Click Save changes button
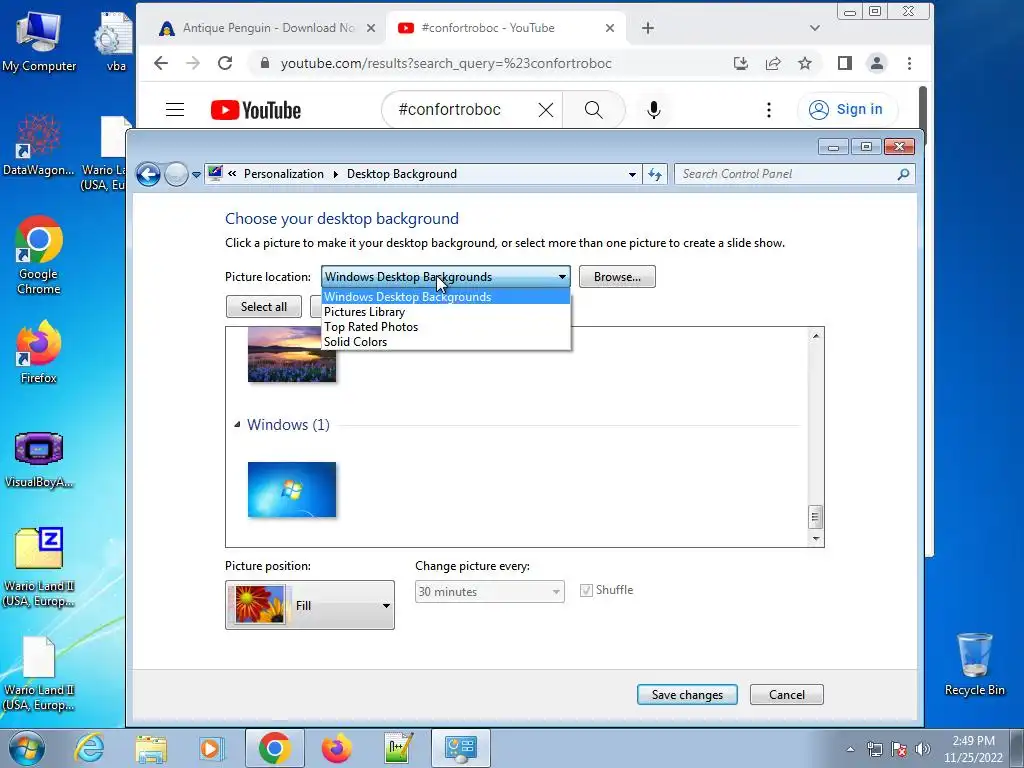1024x768 pixels. click(x=687, y=695)
